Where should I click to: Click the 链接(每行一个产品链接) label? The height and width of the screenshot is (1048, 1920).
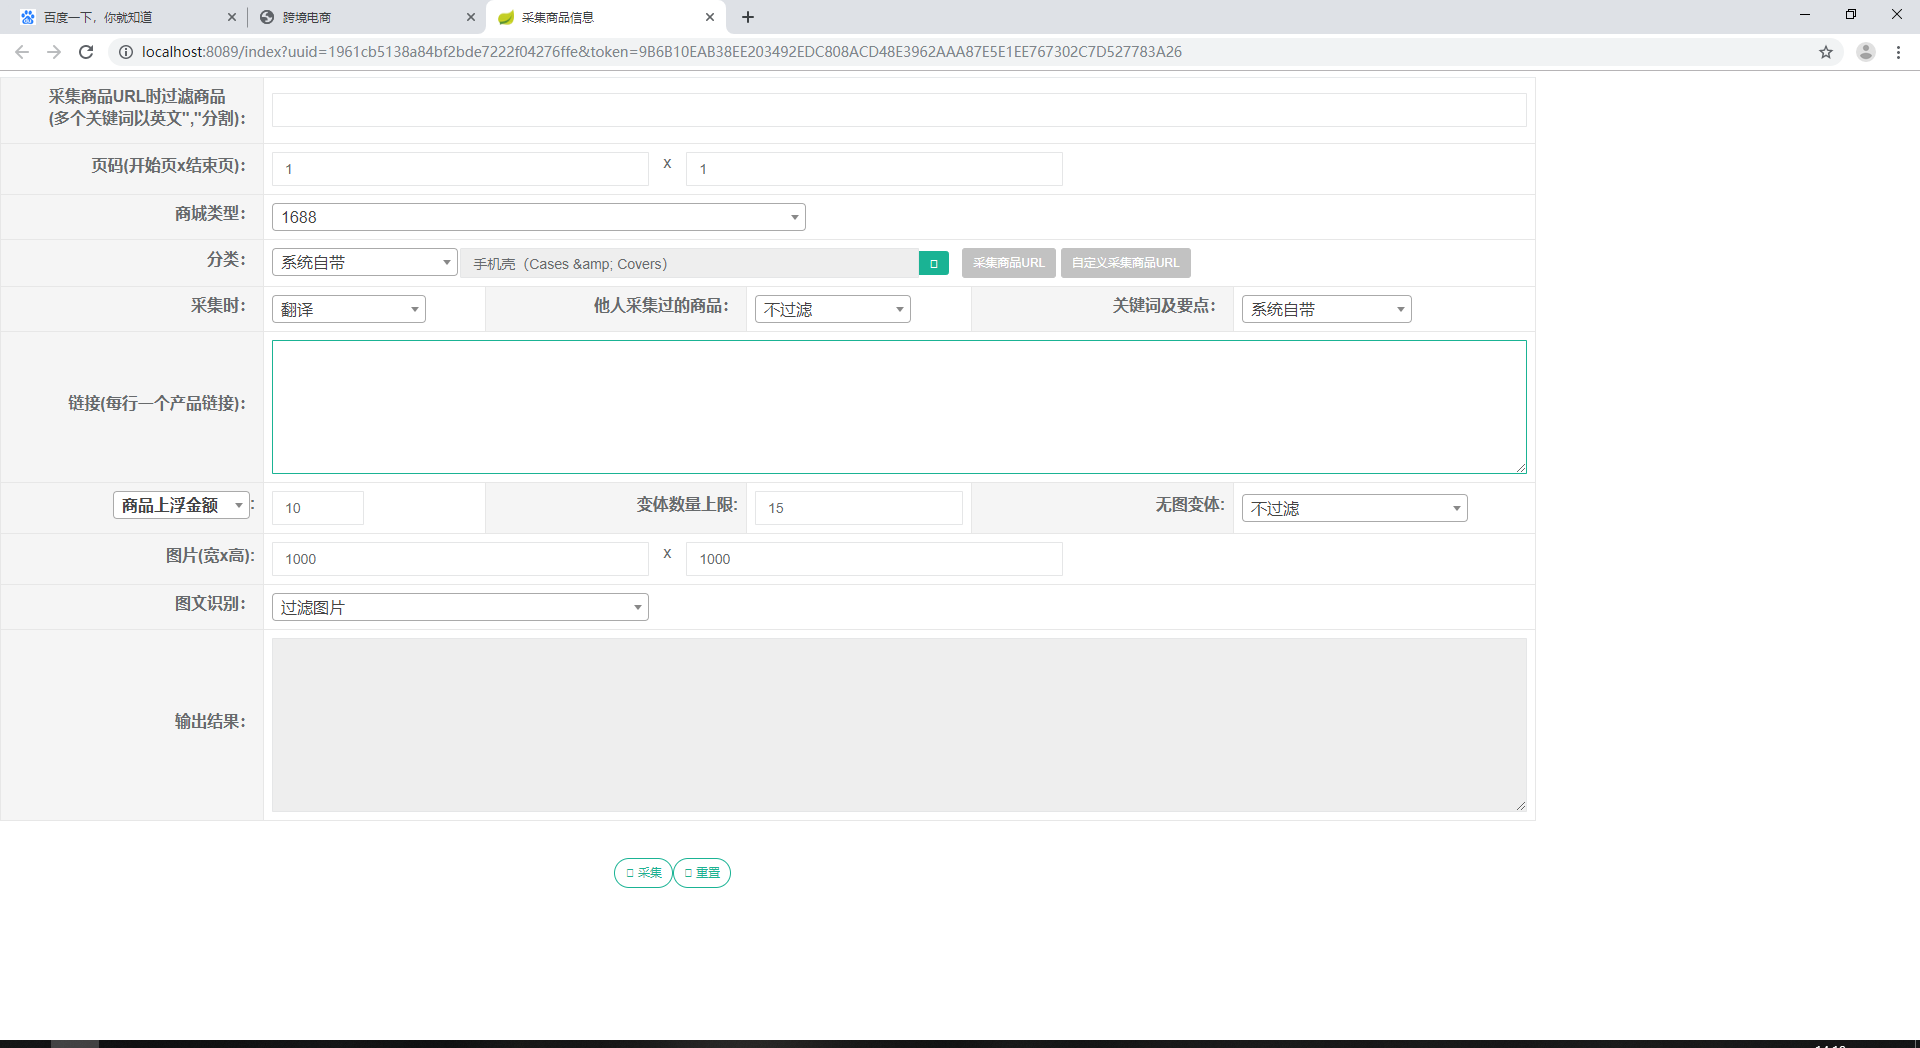(x=157, y=403)
